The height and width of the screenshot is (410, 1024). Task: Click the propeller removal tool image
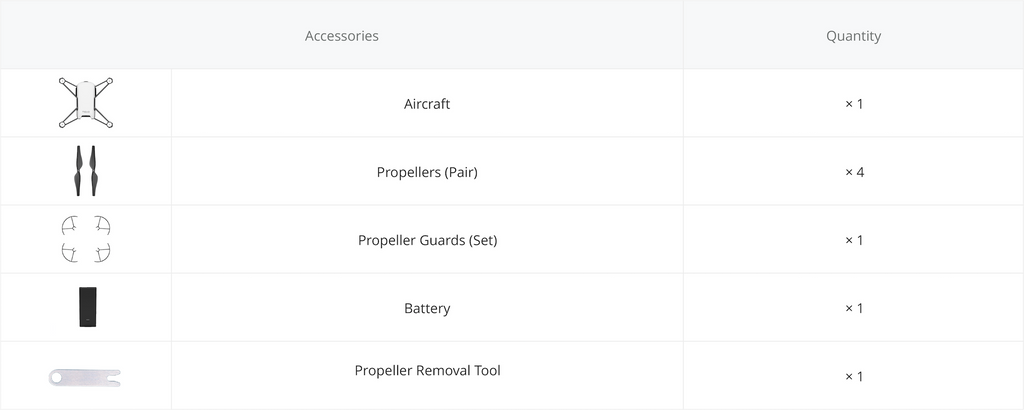pos(85,377)
